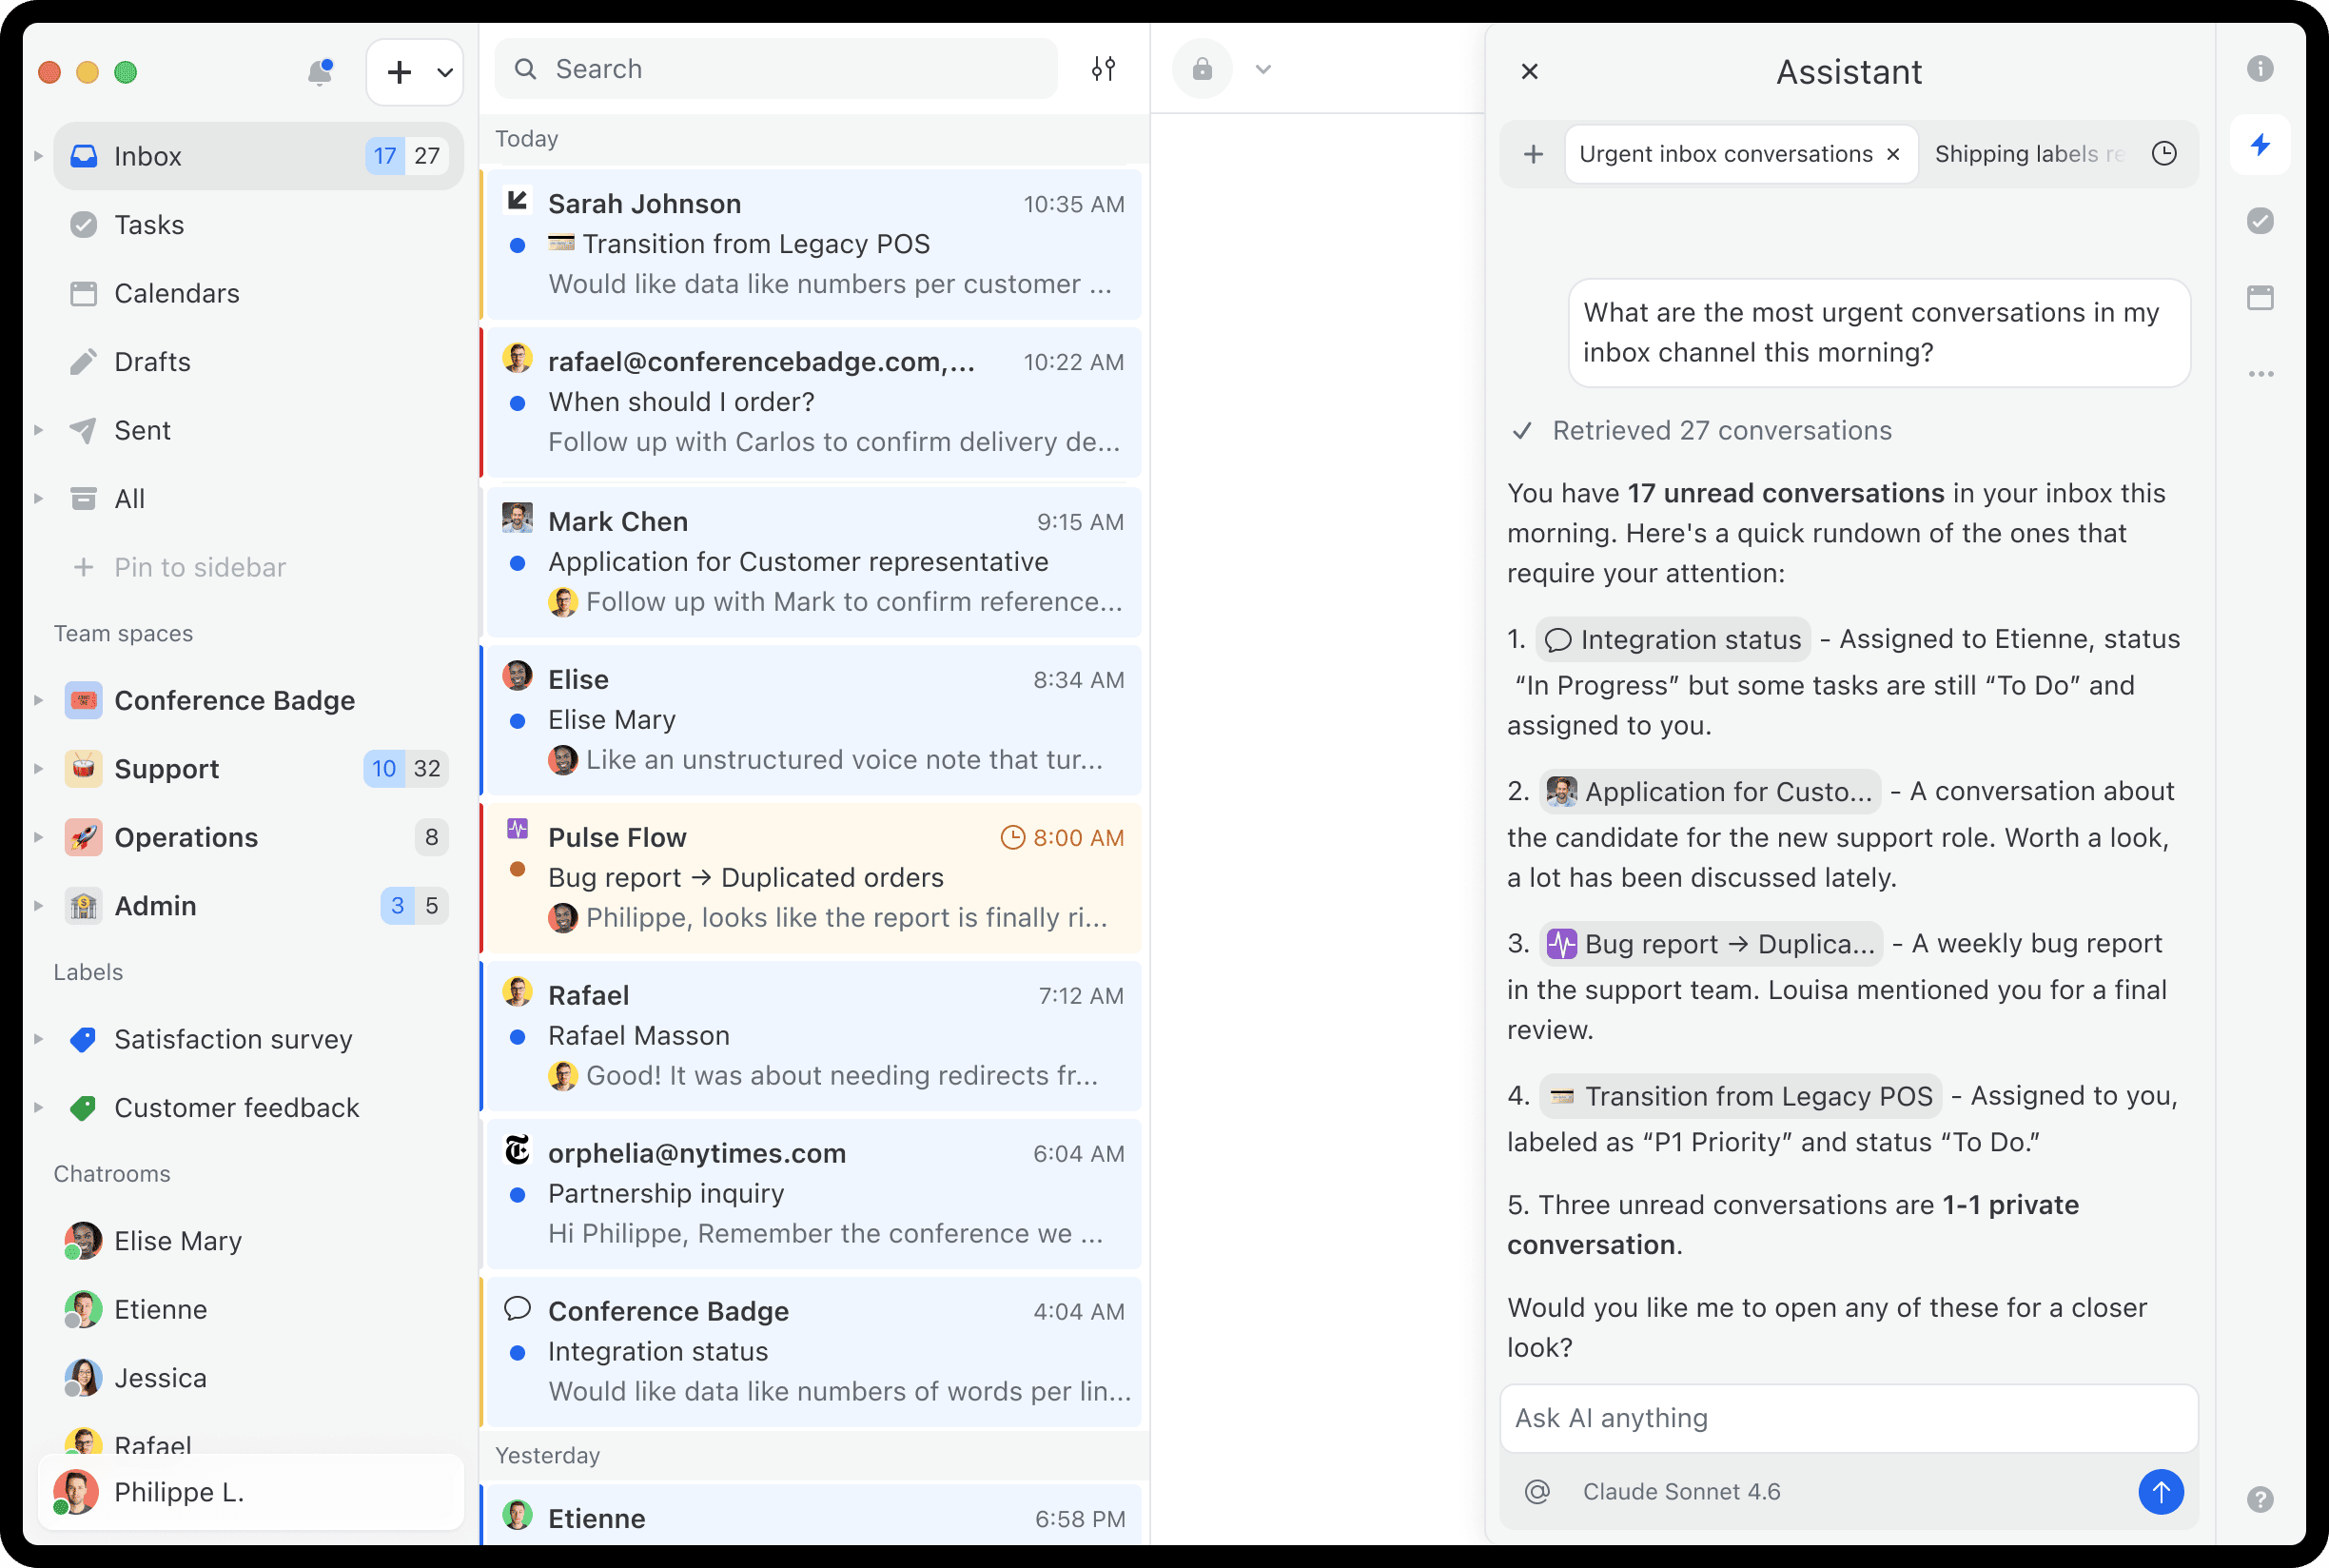Expand the Satisfaction survey label
2329x1568 pixels.
tap(38, 1039)
